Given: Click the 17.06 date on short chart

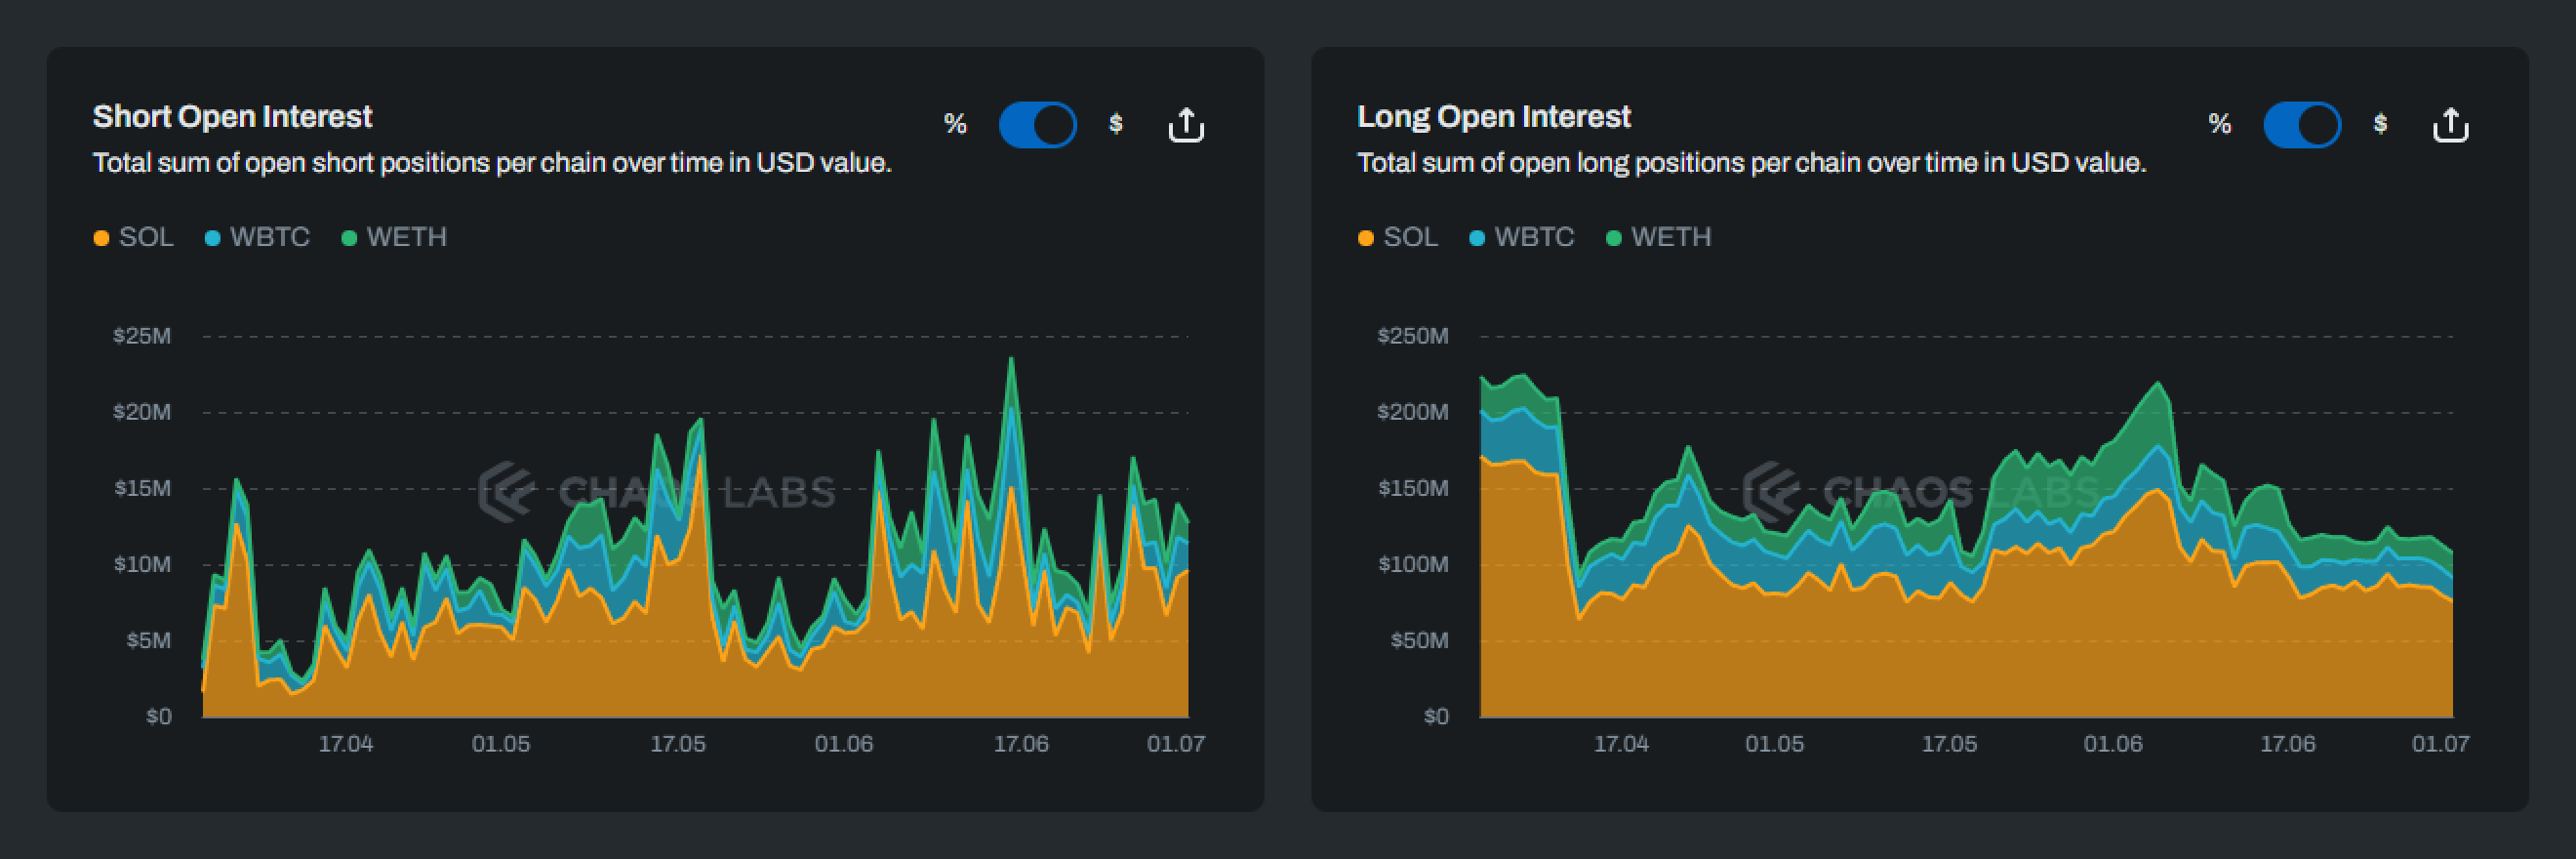Looking at the screenshot, I should tap(1021, 744).
